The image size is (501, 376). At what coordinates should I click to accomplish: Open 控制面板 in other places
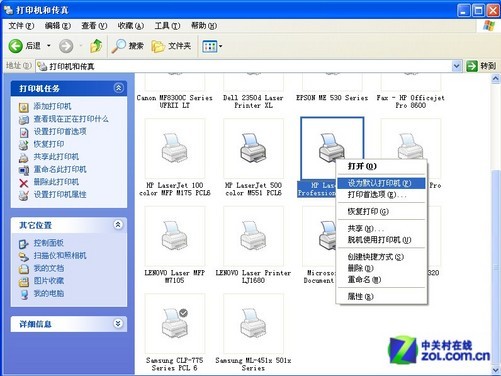pos(49,243)
